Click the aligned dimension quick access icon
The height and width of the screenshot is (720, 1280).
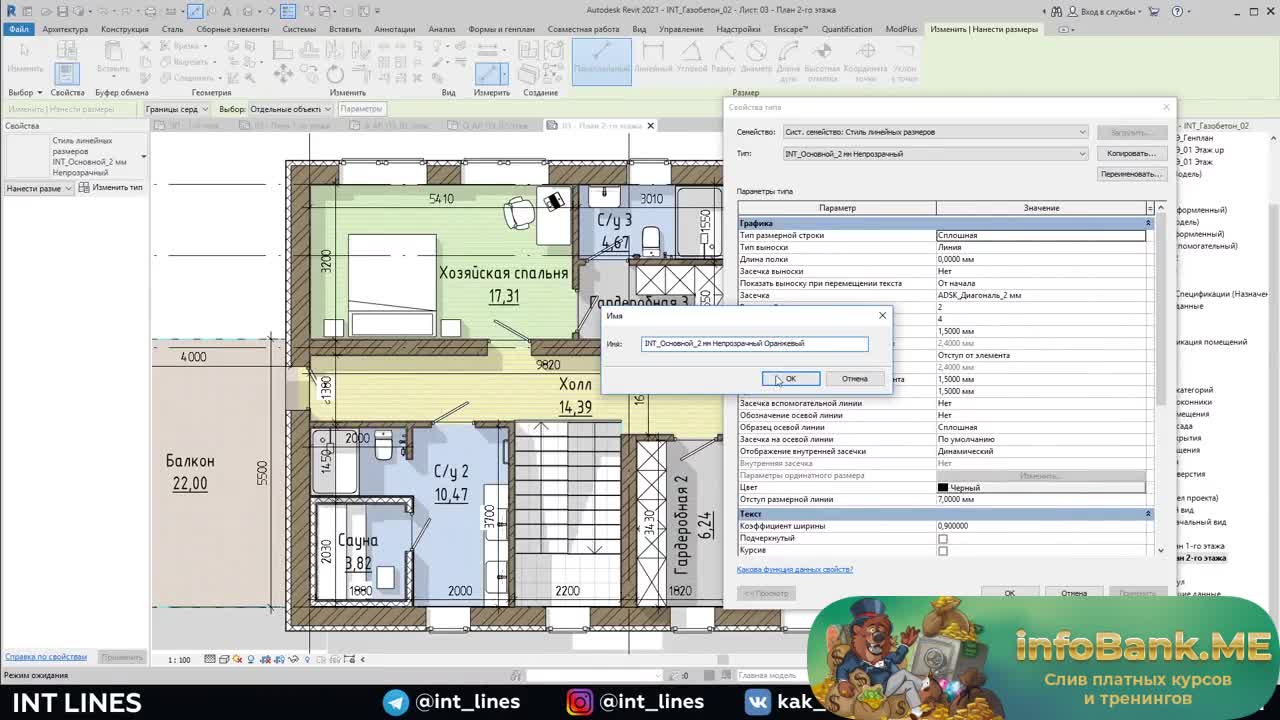[x=194, y=12]
